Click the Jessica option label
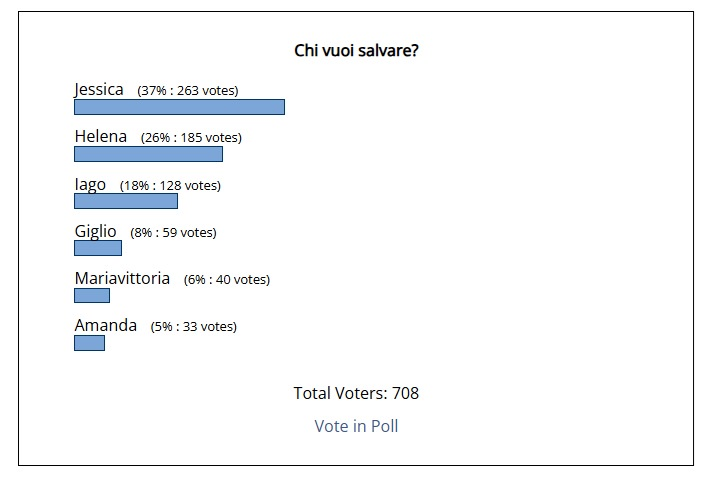The width and height of the screenshot is (712, 485). click(99, 90)
